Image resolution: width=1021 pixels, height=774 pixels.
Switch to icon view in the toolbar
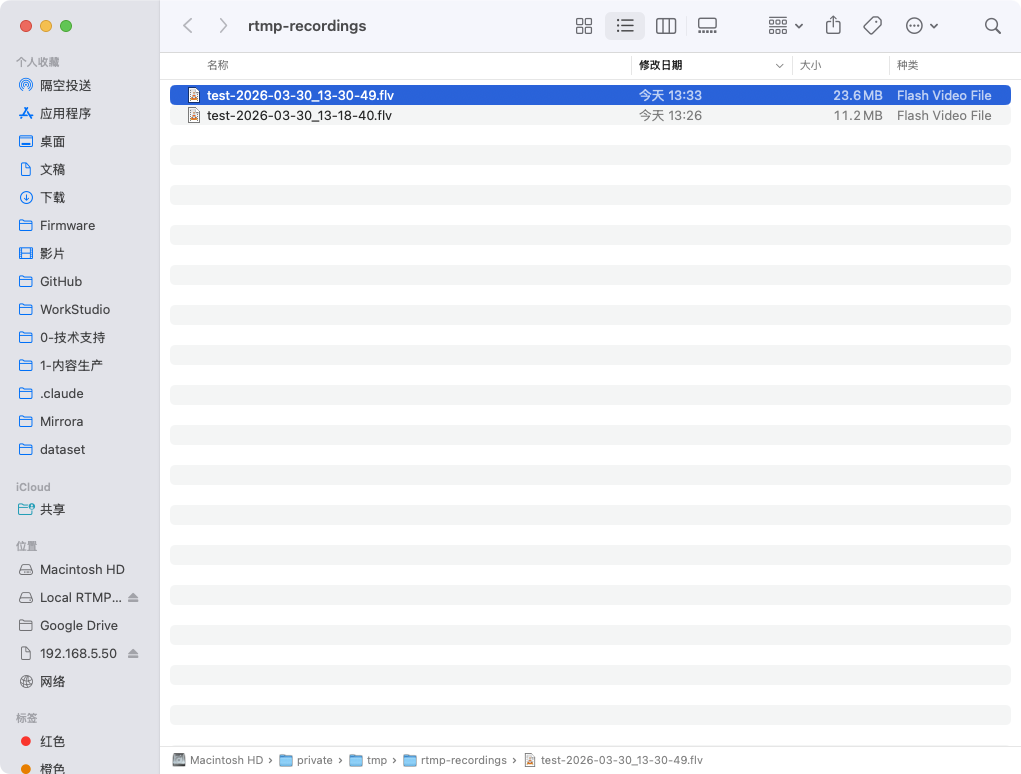584,26
